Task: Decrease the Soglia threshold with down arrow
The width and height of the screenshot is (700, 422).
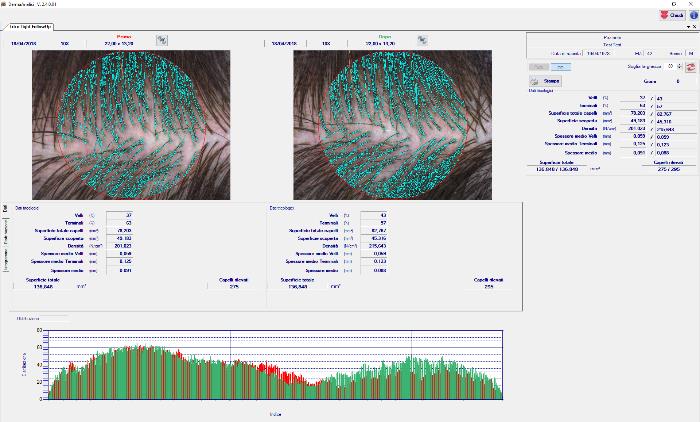Action: [x=678, y=69]
